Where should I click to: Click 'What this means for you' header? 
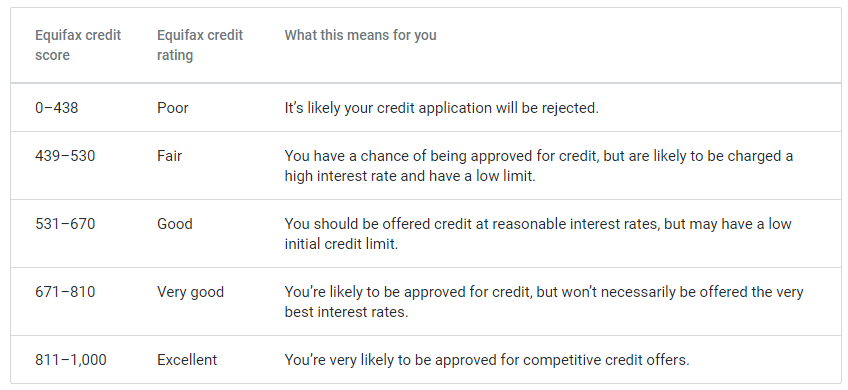coord(360,35)
